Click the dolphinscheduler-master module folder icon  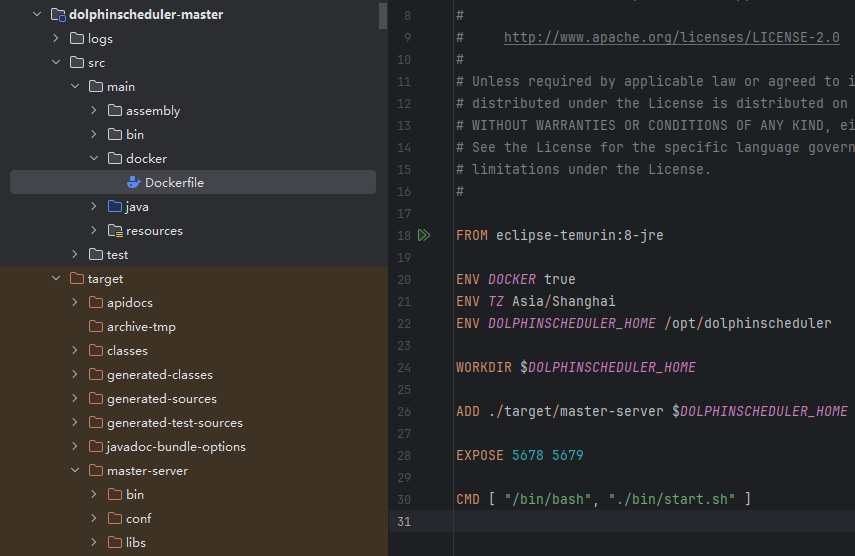pos(58,15)
